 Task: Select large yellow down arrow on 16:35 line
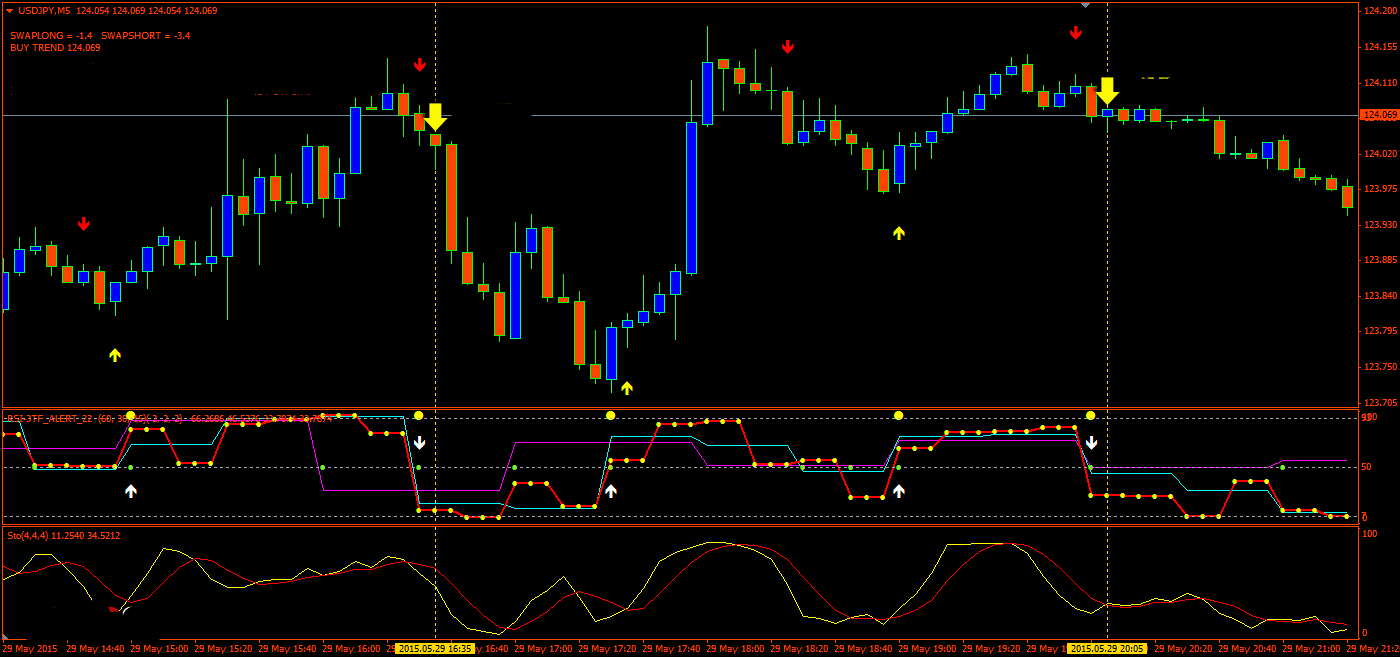435,117
